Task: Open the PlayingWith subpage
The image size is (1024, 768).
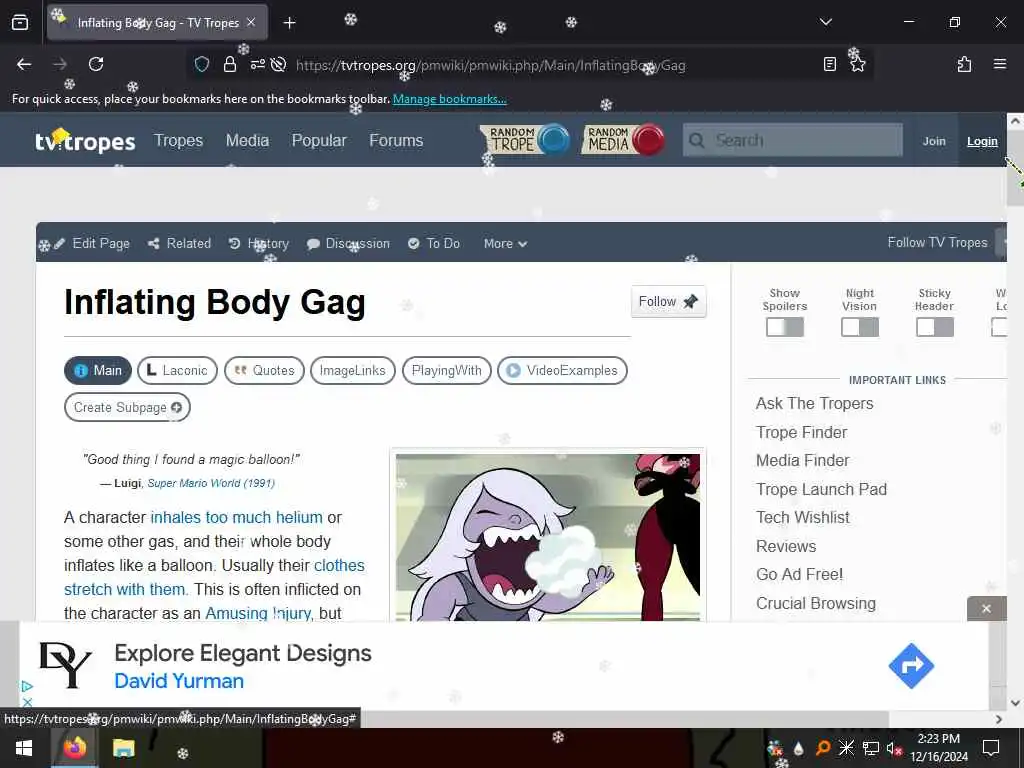Action: pos(447,370)
